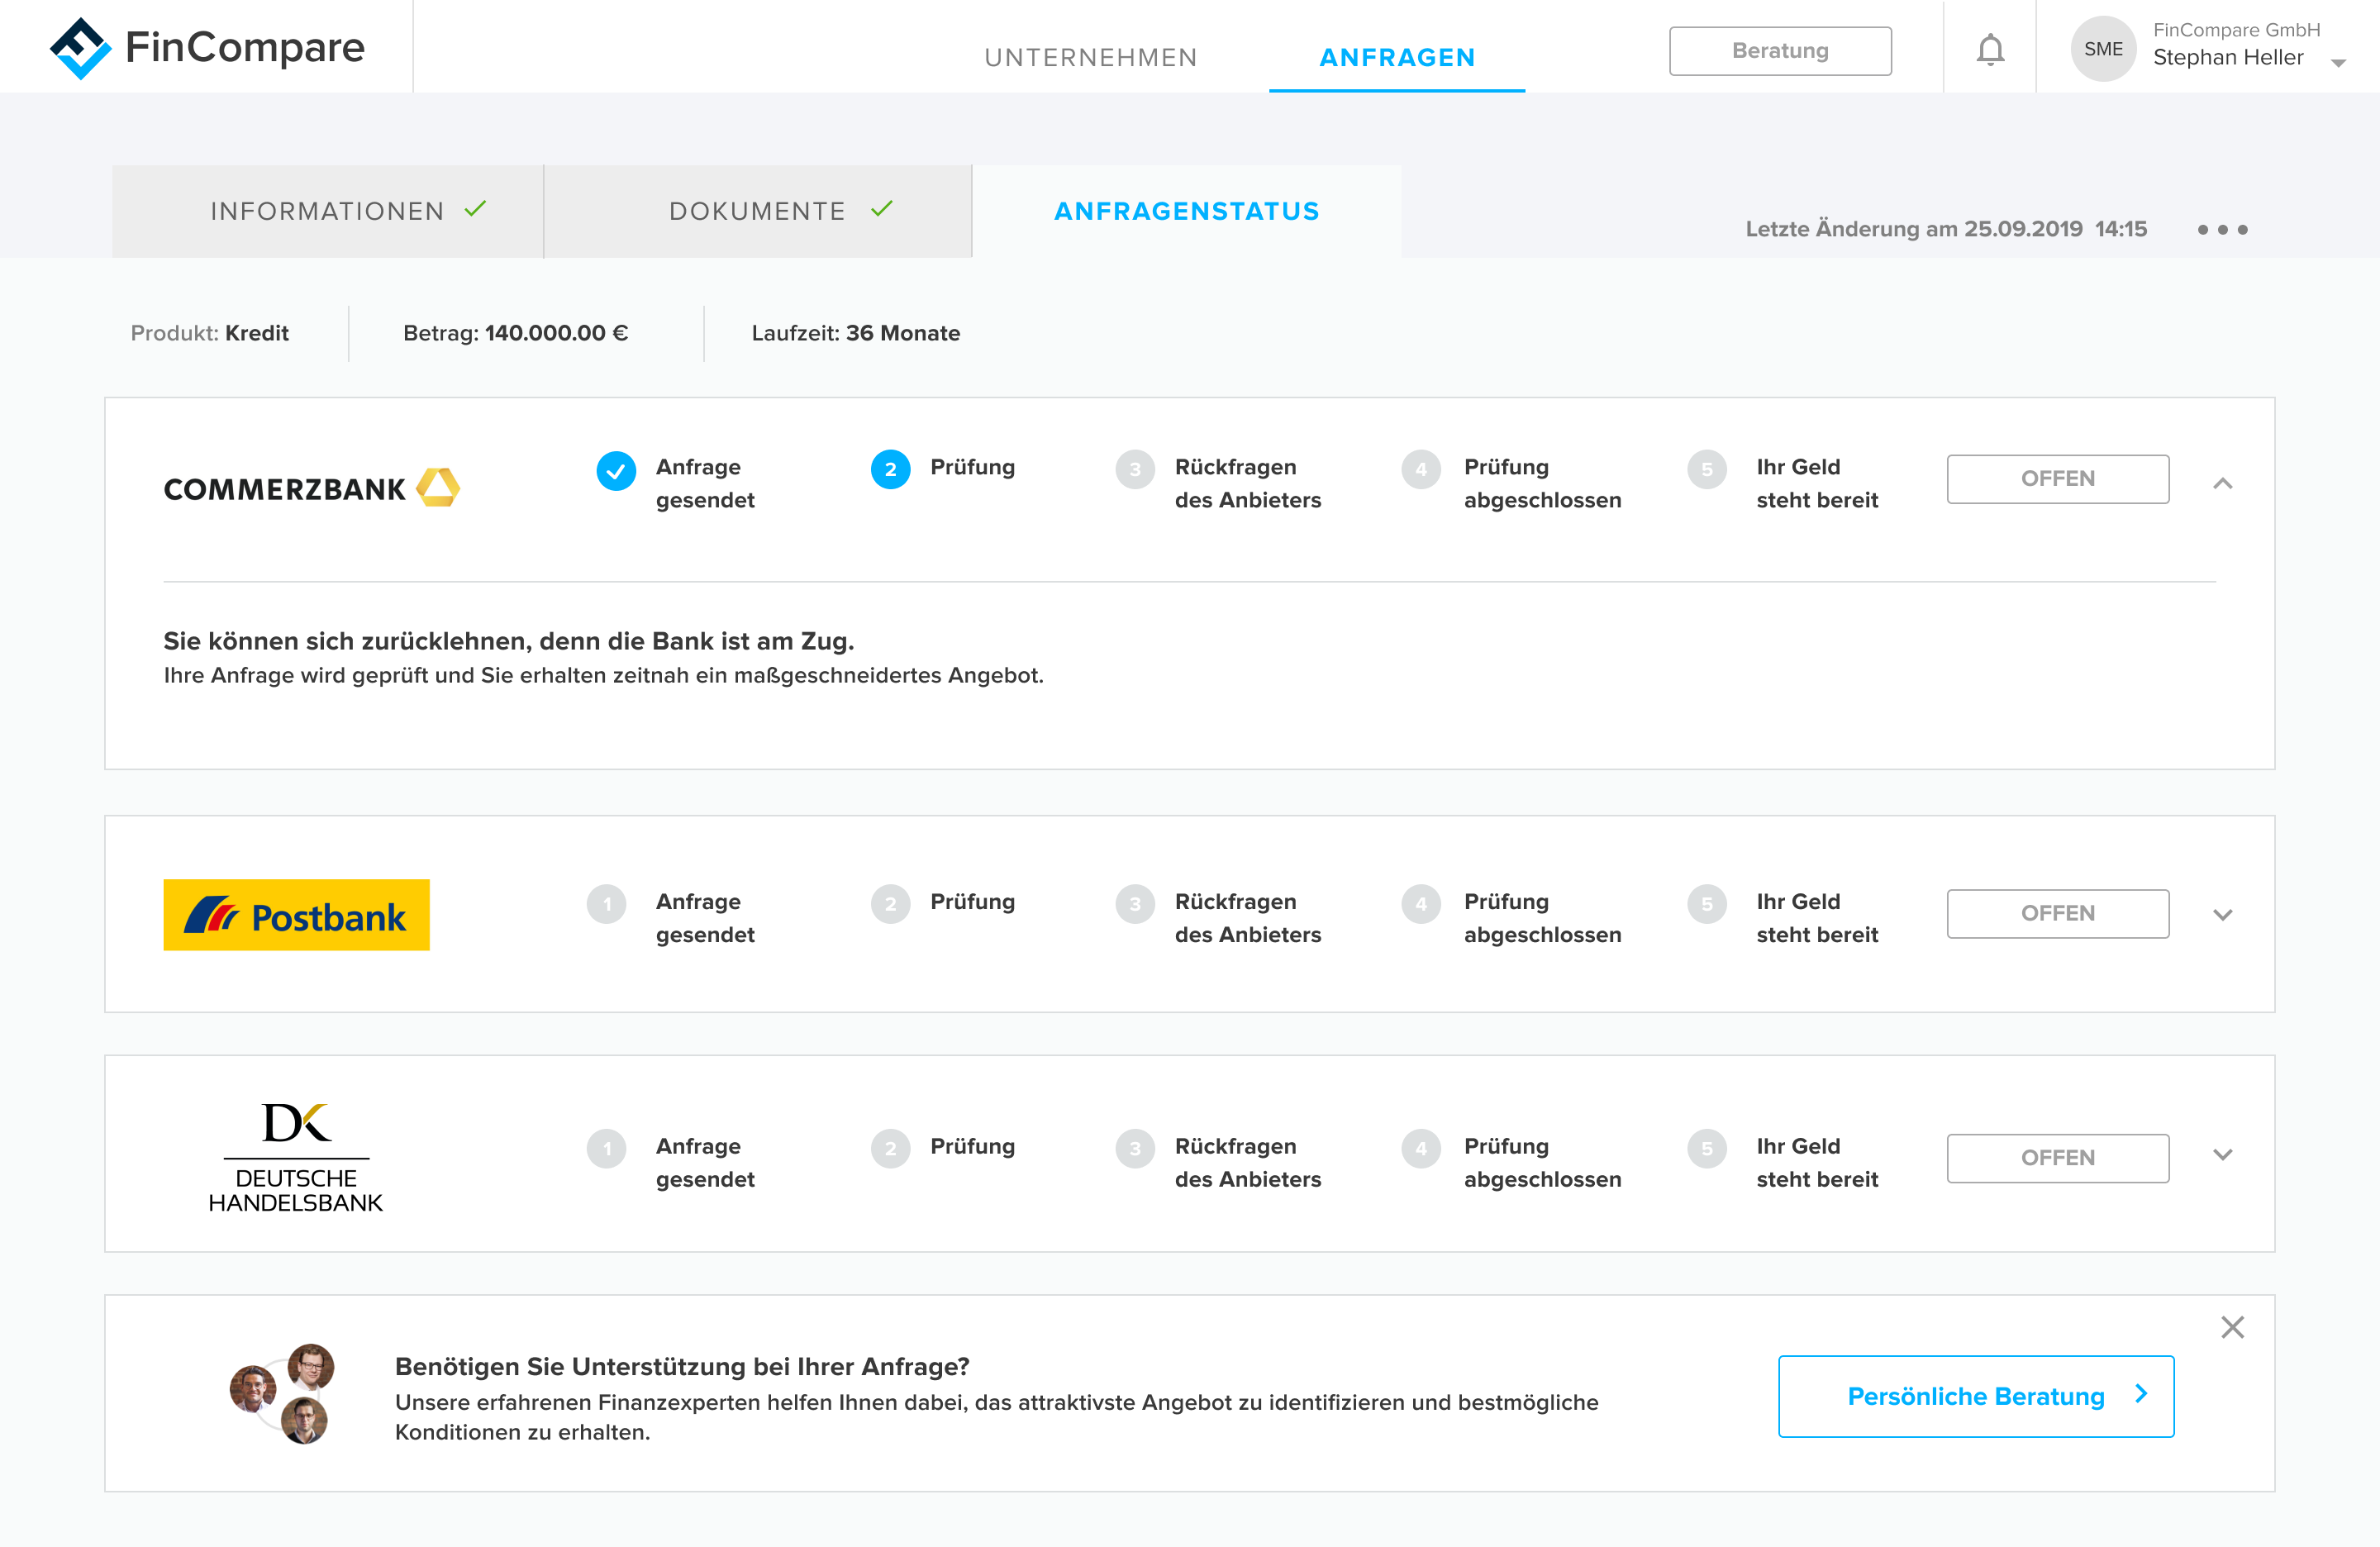Click 'Stephan Heller' user name

2228,58
